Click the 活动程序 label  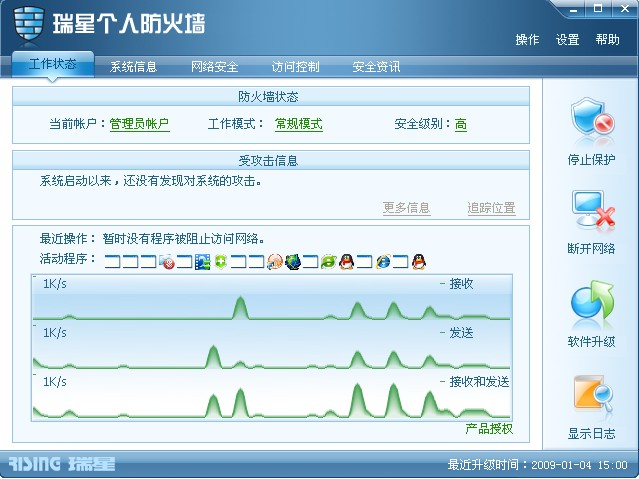coord(68,258)
